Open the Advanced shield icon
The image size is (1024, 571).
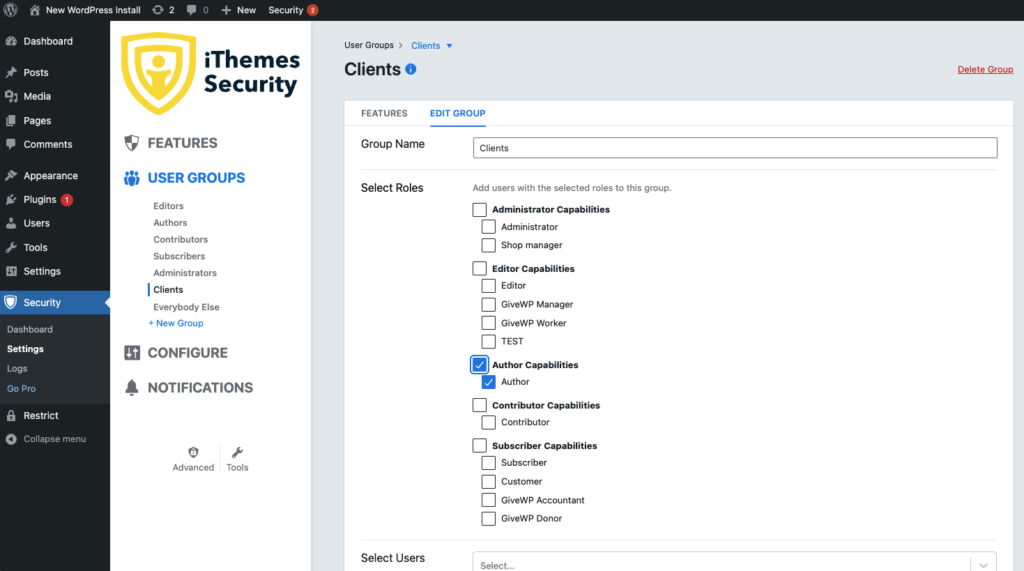click(193, 452)
